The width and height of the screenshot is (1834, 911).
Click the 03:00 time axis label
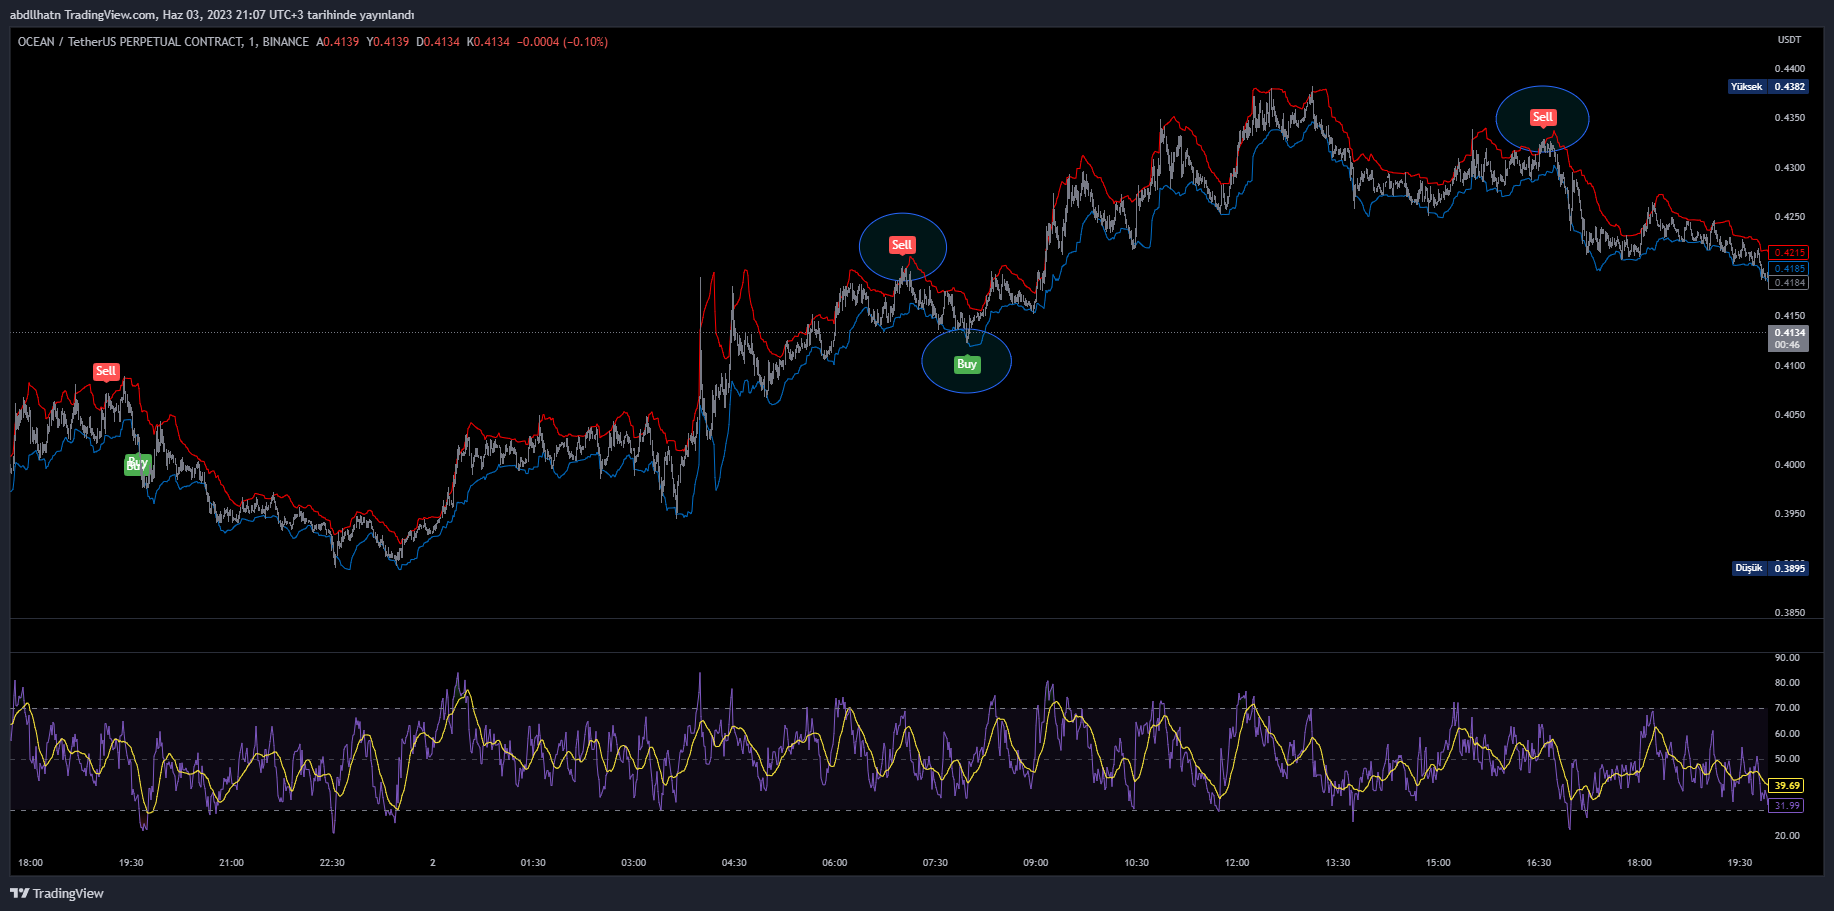(x=634, y=863)
